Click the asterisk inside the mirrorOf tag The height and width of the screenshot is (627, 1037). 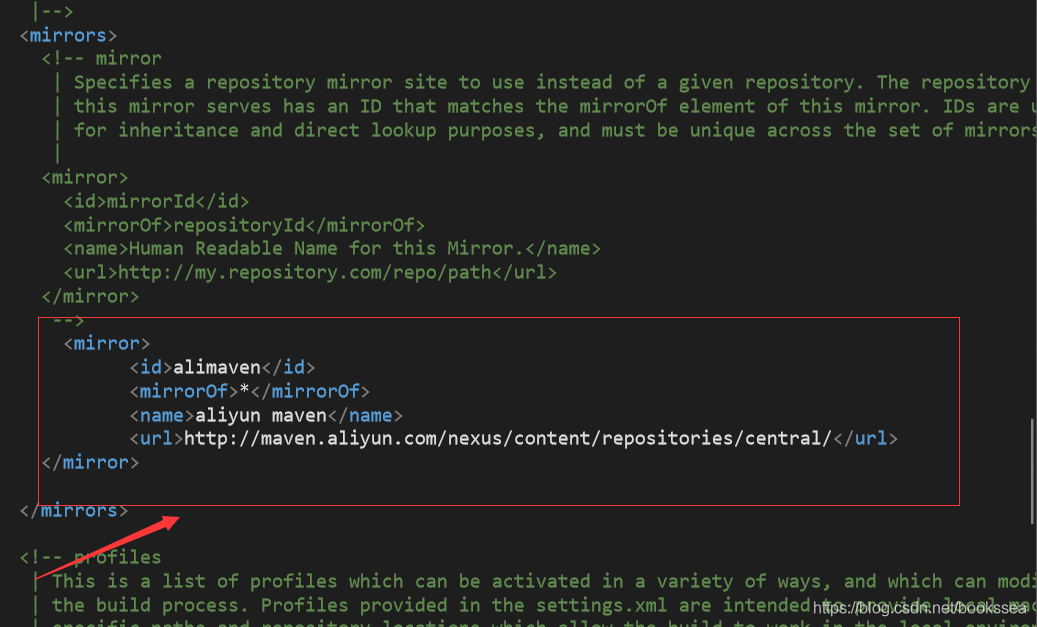(244, 391)
